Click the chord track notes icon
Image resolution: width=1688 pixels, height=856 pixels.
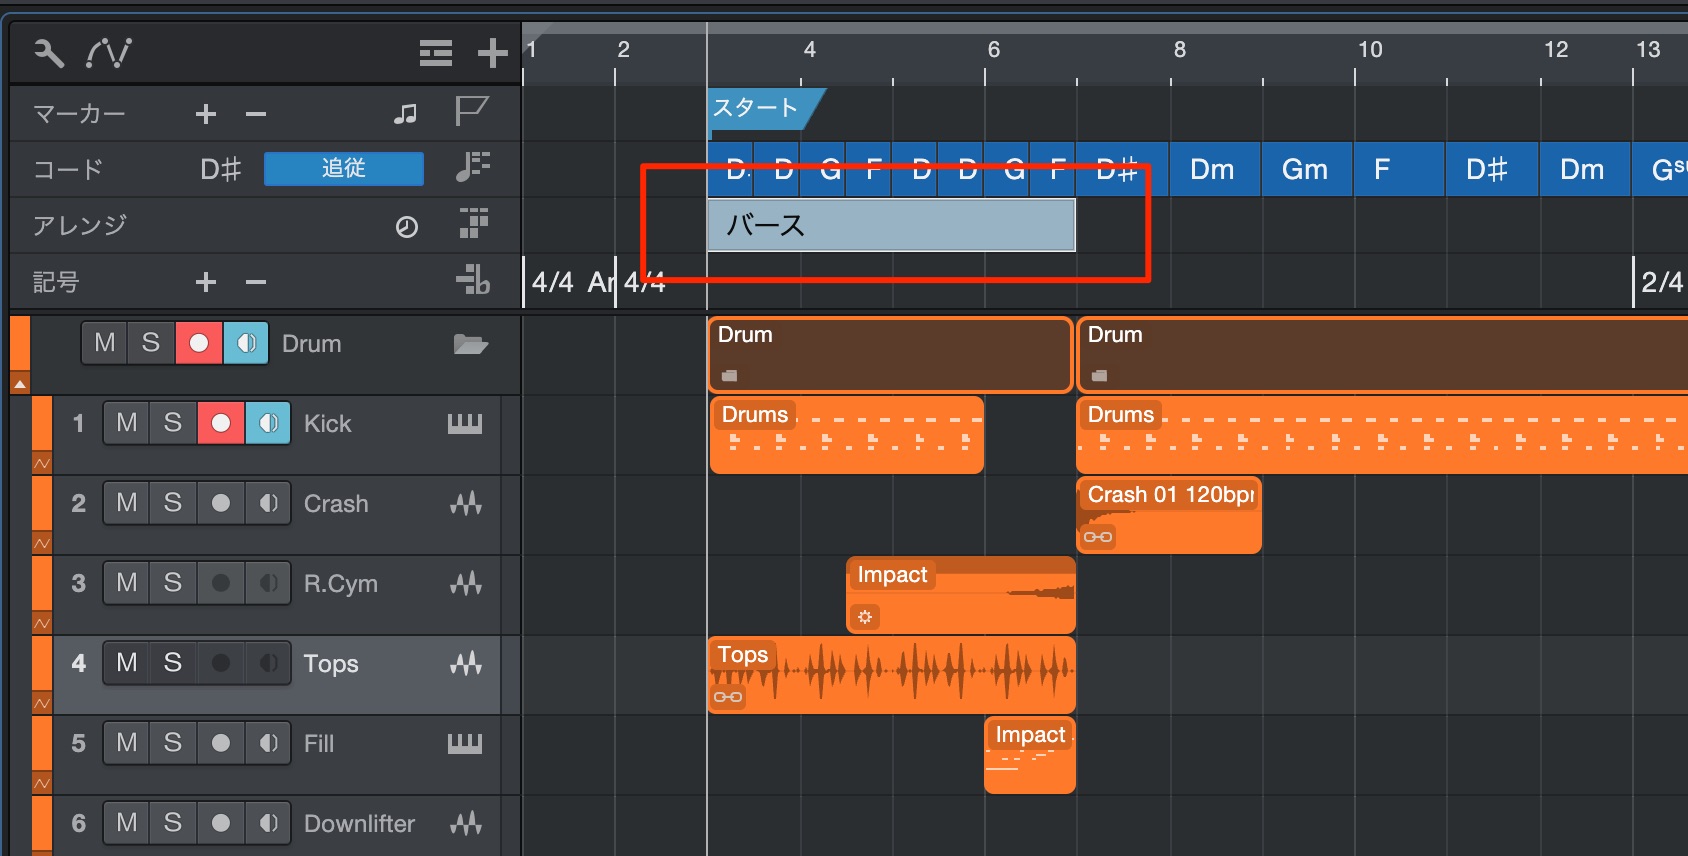pos(472,168)
